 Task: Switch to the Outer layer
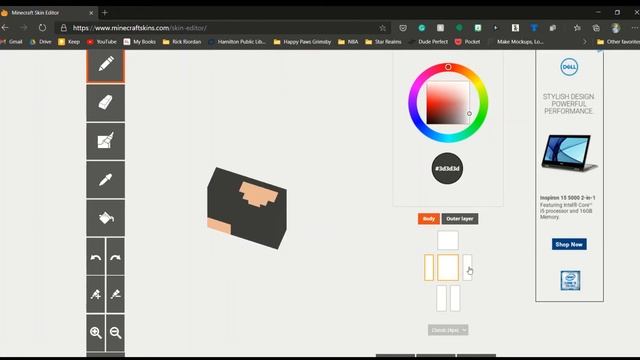coord(460,219)
